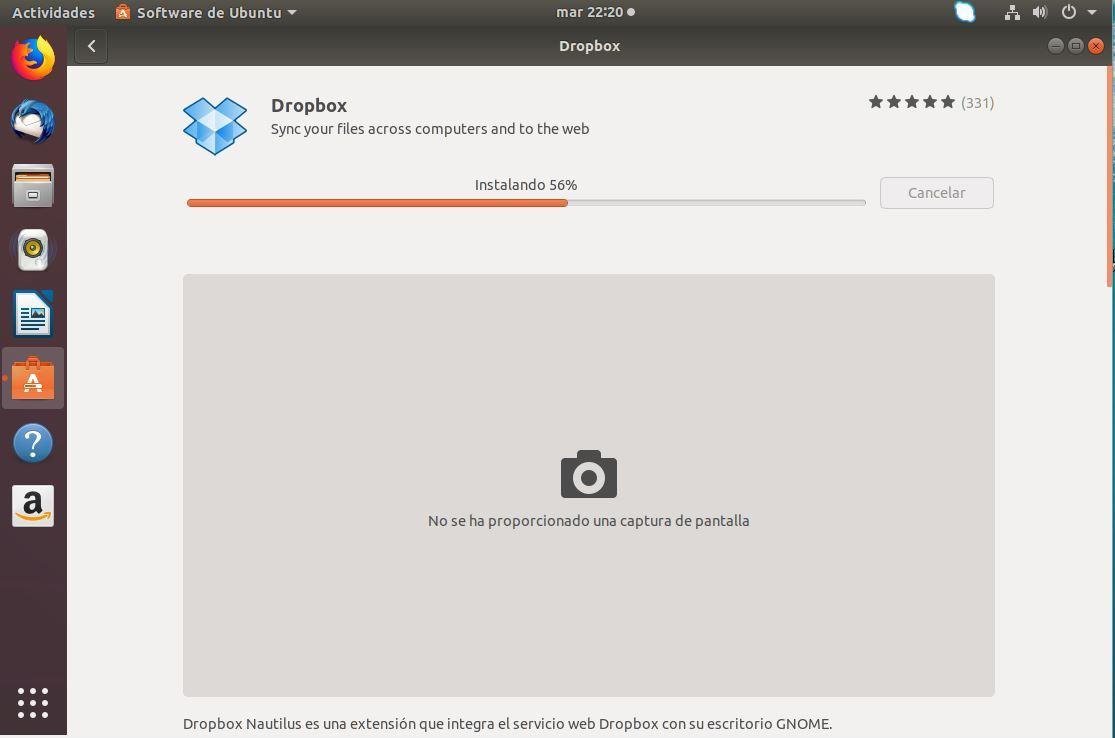1115x738 pixels.
Task: Click the Instalando 56% progress bar
Action: (x=525, y=202)
